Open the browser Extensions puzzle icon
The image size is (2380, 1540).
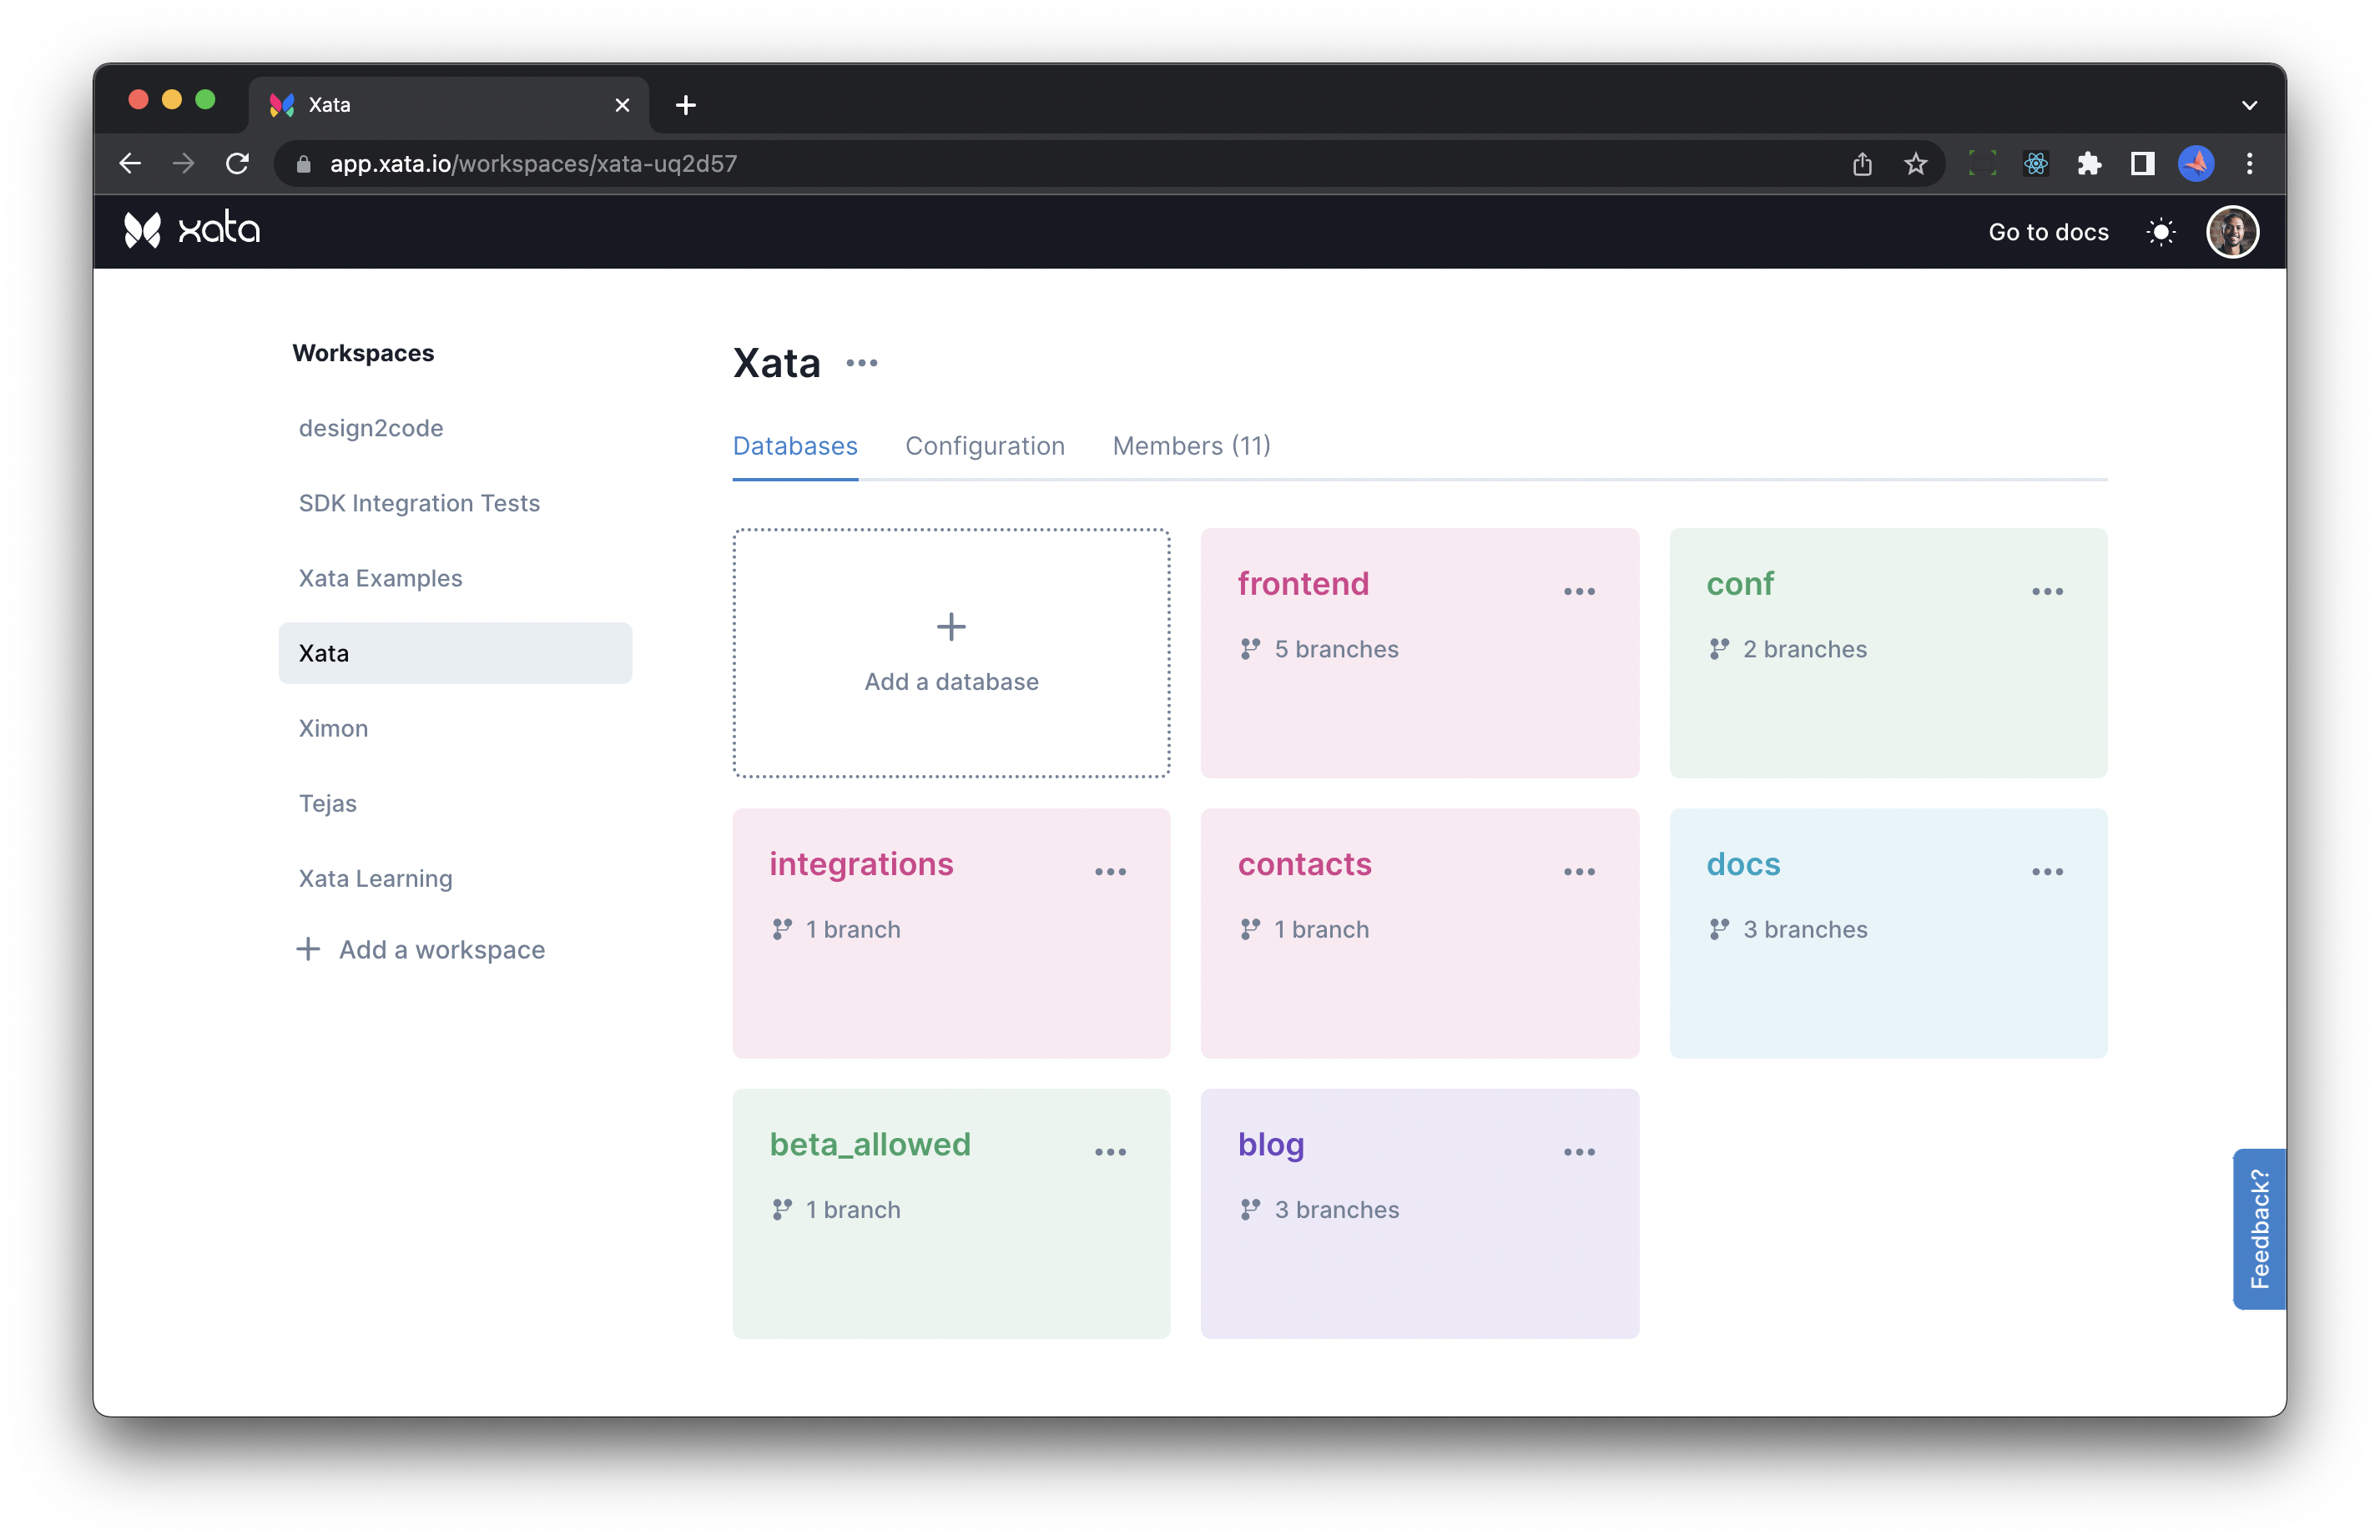(x=2088, y=164)
